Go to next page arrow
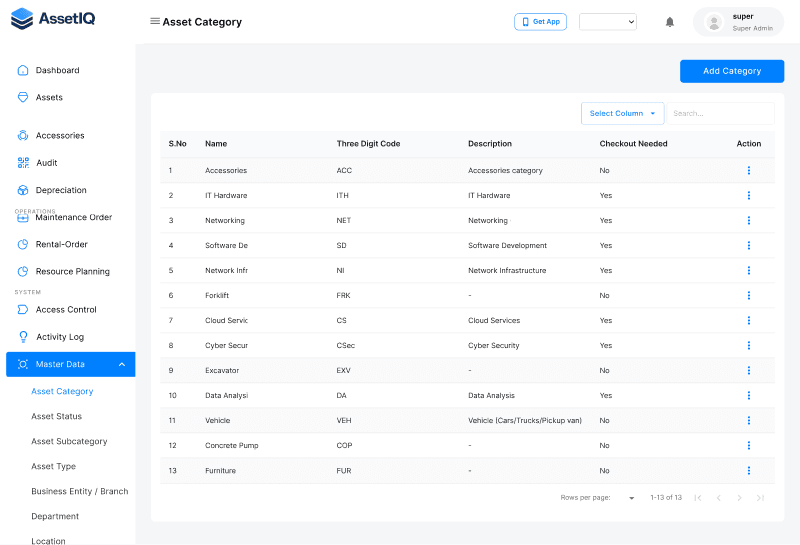The width and height of the screenshot is (800, 545). (x=739, y=498)
